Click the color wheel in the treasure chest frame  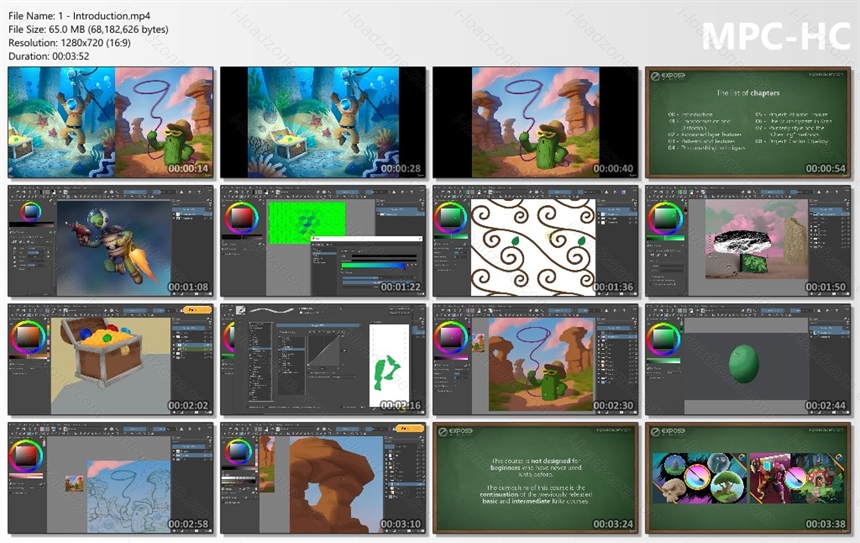point(29,337)
